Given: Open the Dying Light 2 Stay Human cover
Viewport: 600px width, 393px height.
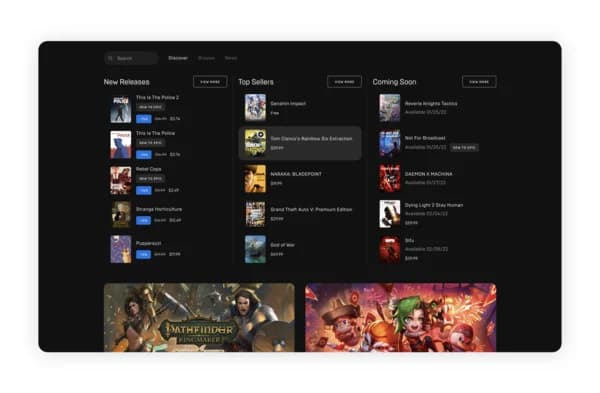Looking at the screenshot, I should pos(390,214).
